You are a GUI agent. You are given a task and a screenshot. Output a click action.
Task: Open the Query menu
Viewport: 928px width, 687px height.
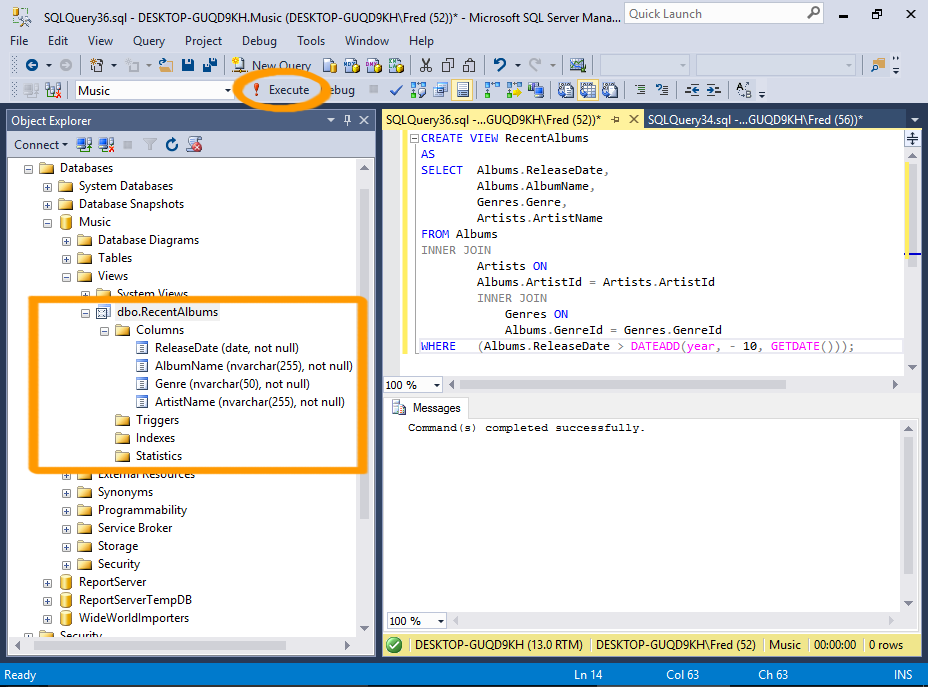click(x=149, y=41)
